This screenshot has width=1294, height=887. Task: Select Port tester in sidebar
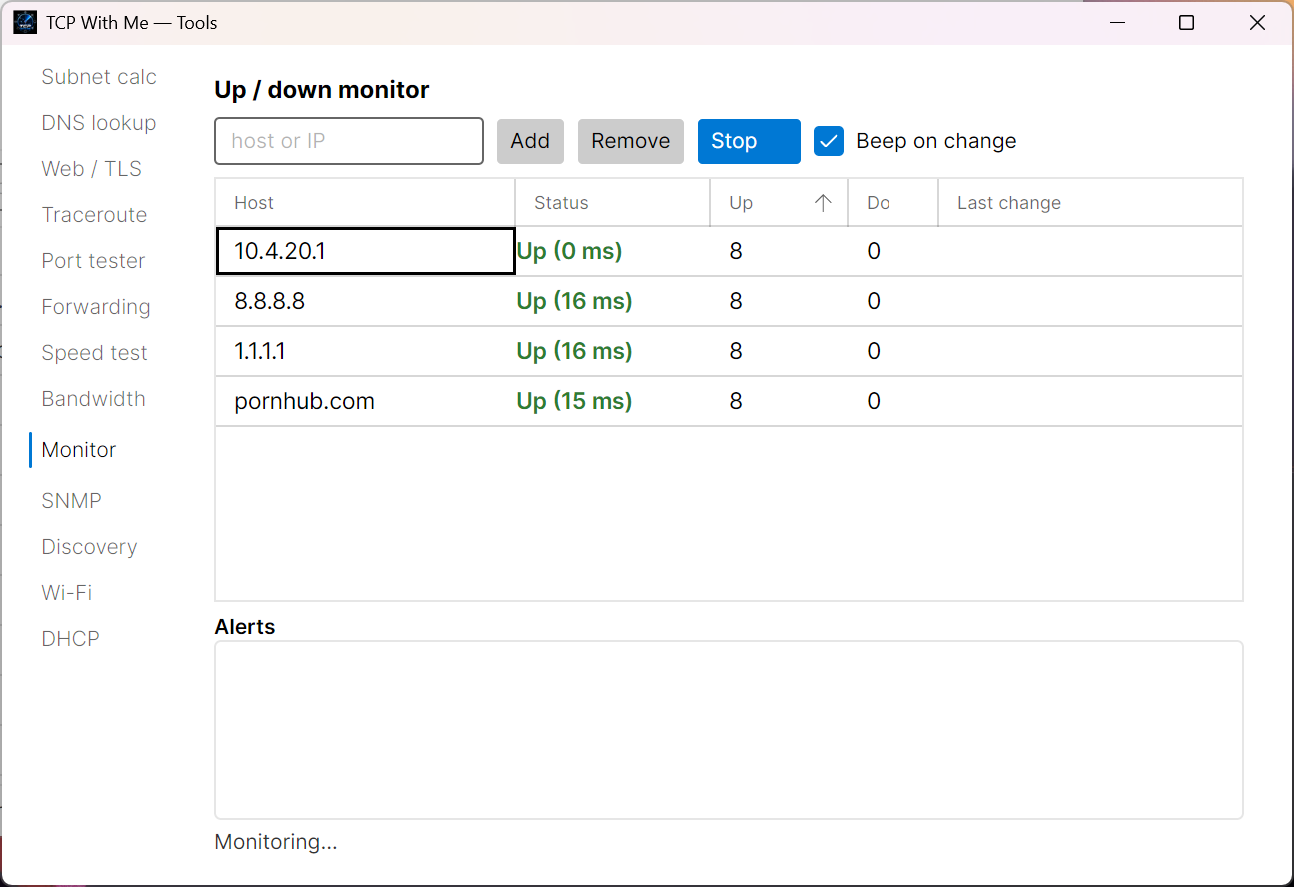(x=93, y=261)
